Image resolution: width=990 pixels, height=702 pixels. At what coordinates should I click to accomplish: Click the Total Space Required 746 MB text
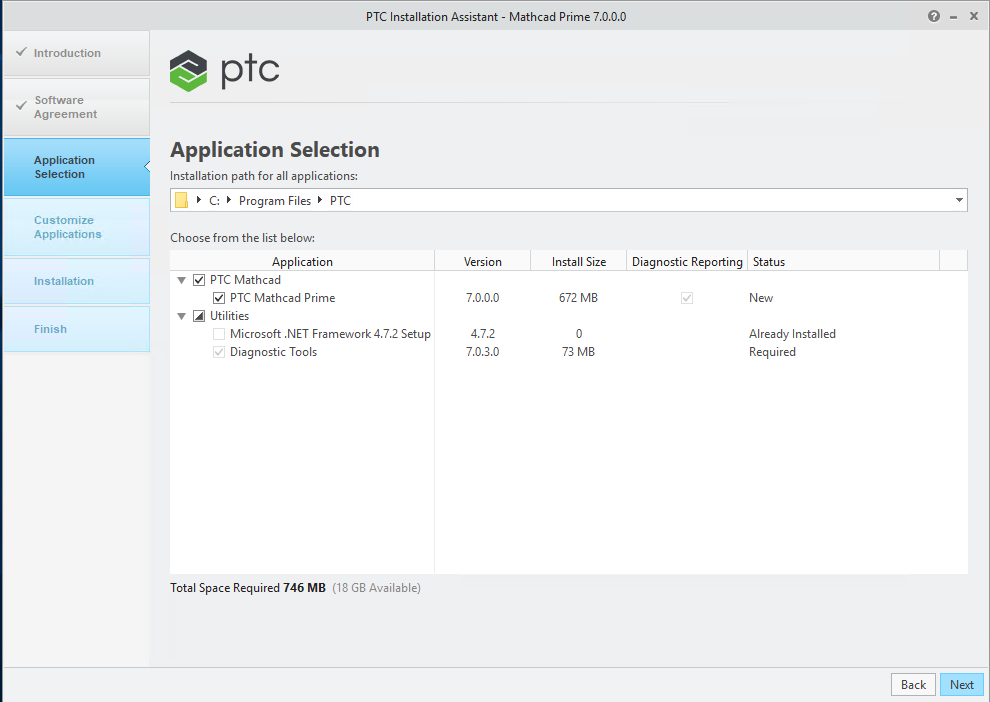tap(248, 588)
